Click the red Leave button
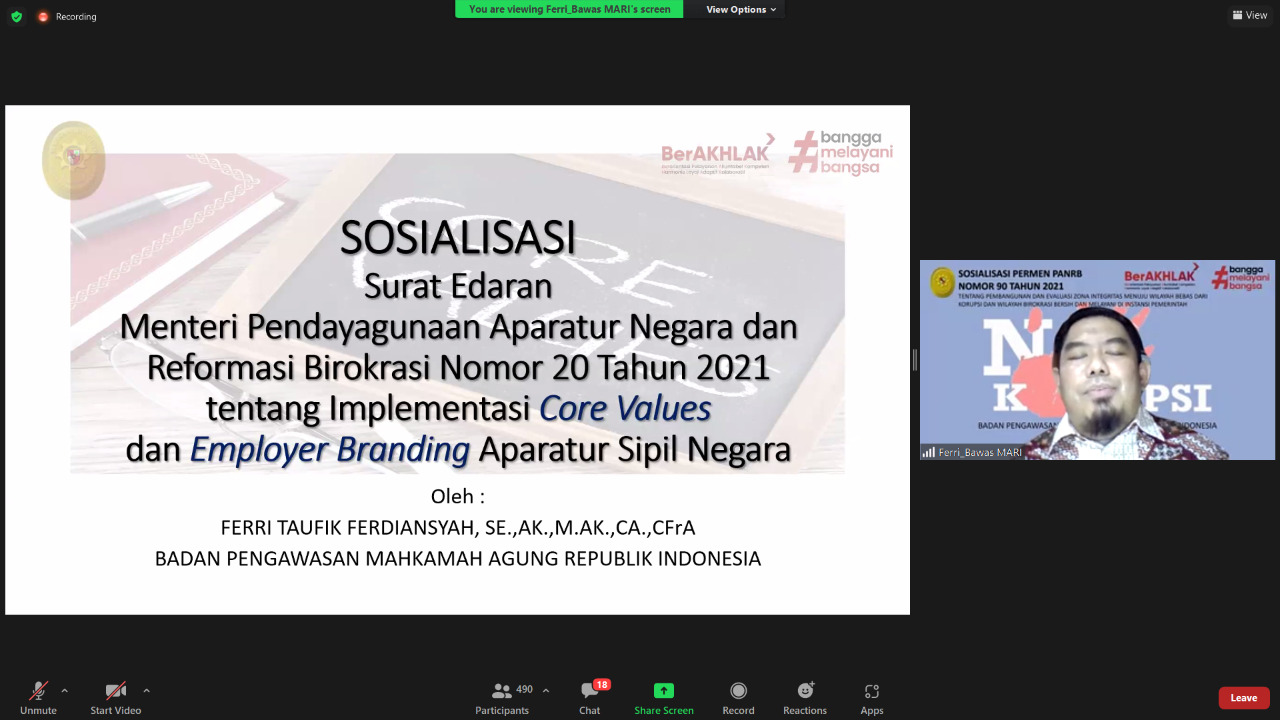The width and height of the screenshot is (1280, 720). point(1243,698)
